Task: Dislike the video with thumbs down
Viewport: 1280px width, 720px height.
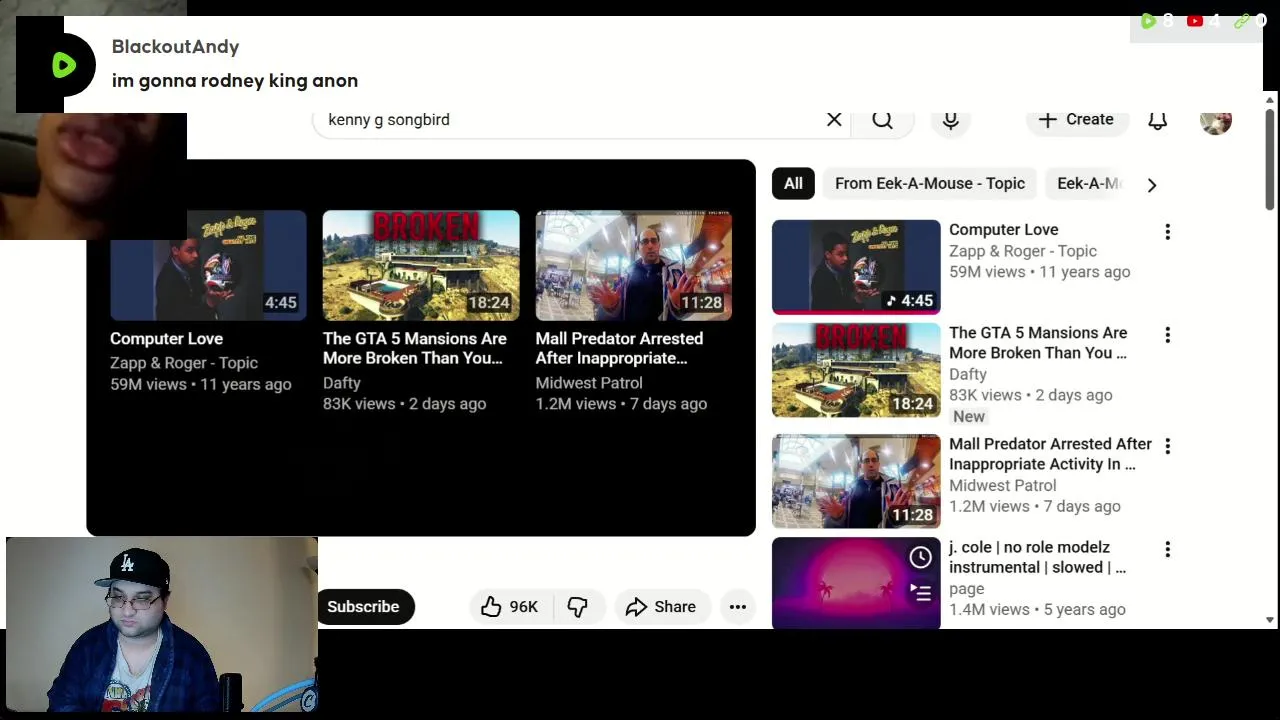Action: [x=577, y=607]
